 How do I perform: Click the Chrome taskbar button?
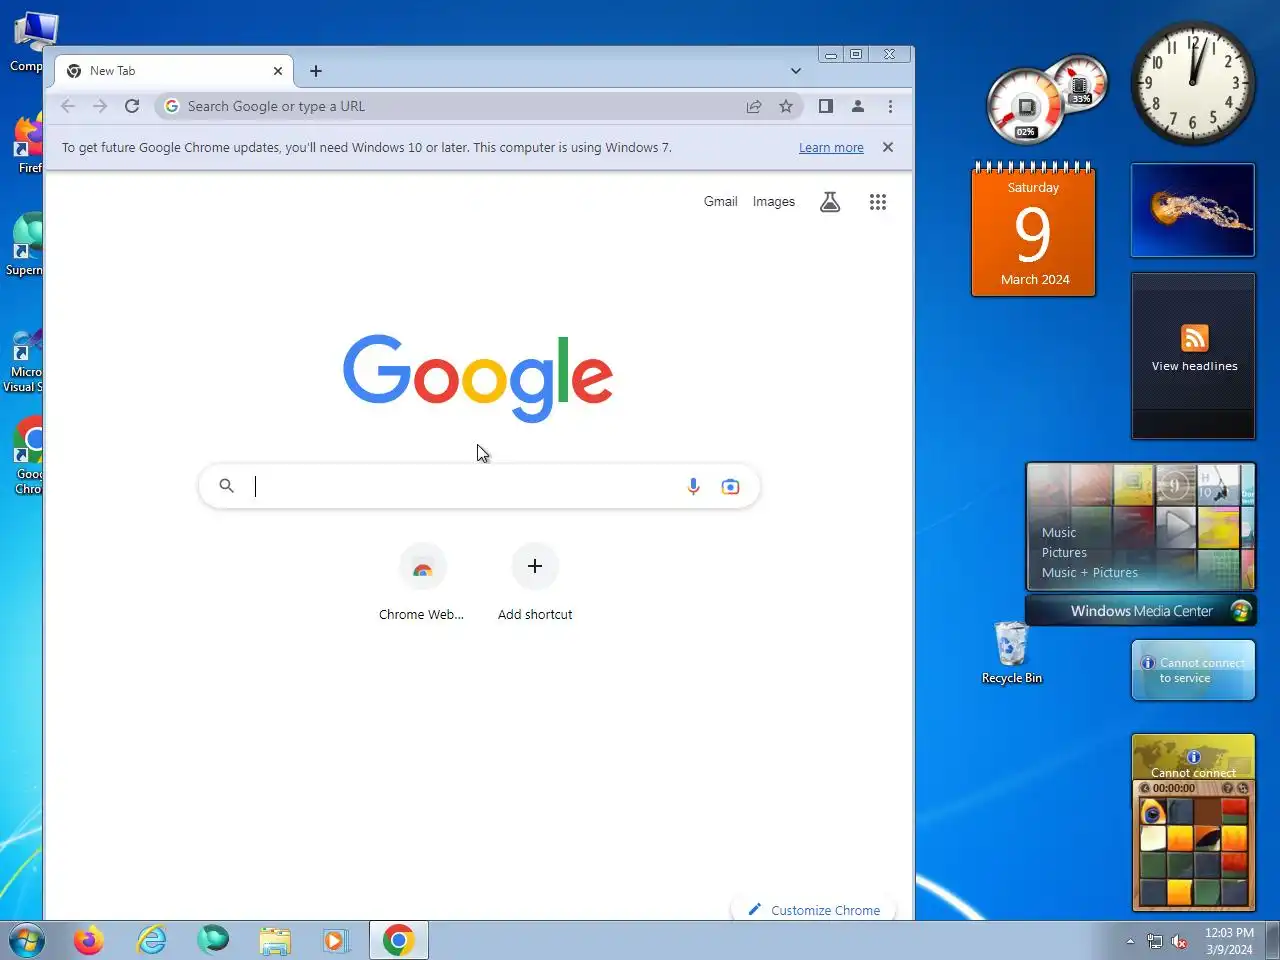point(399,940)
